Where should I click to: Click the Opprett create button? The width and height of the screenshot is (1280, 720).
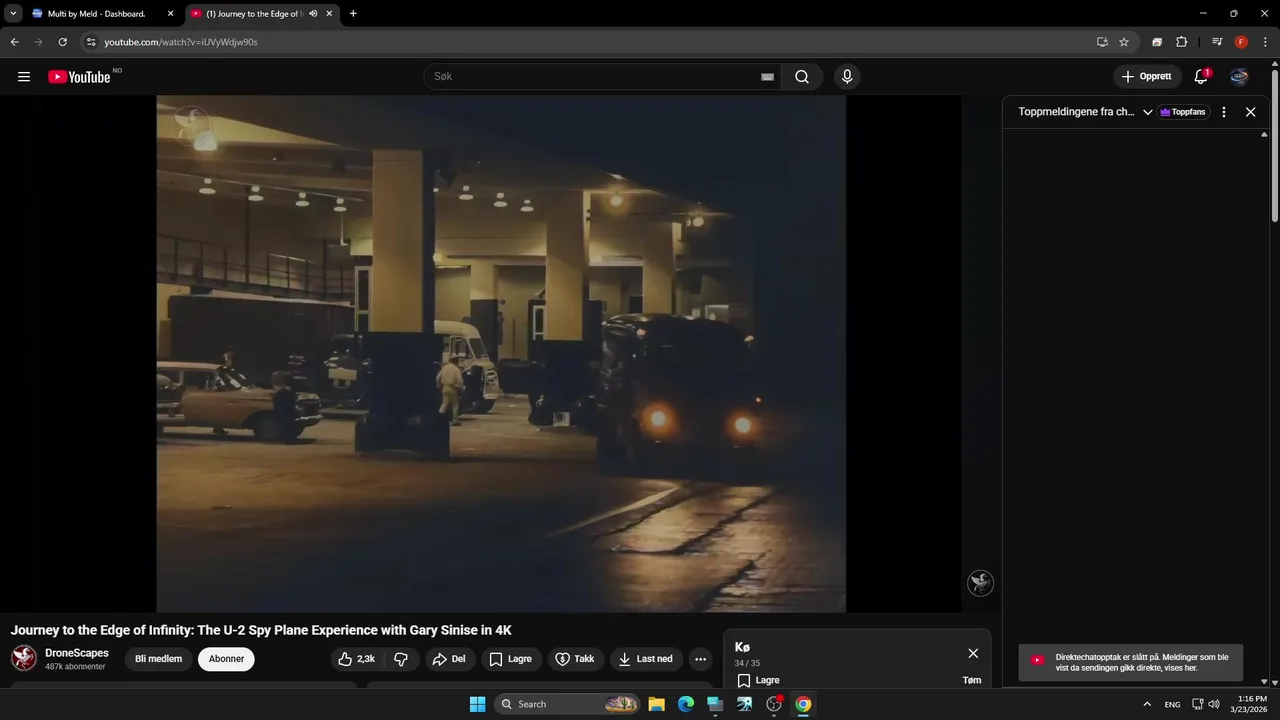click(x=1147, y=77)
